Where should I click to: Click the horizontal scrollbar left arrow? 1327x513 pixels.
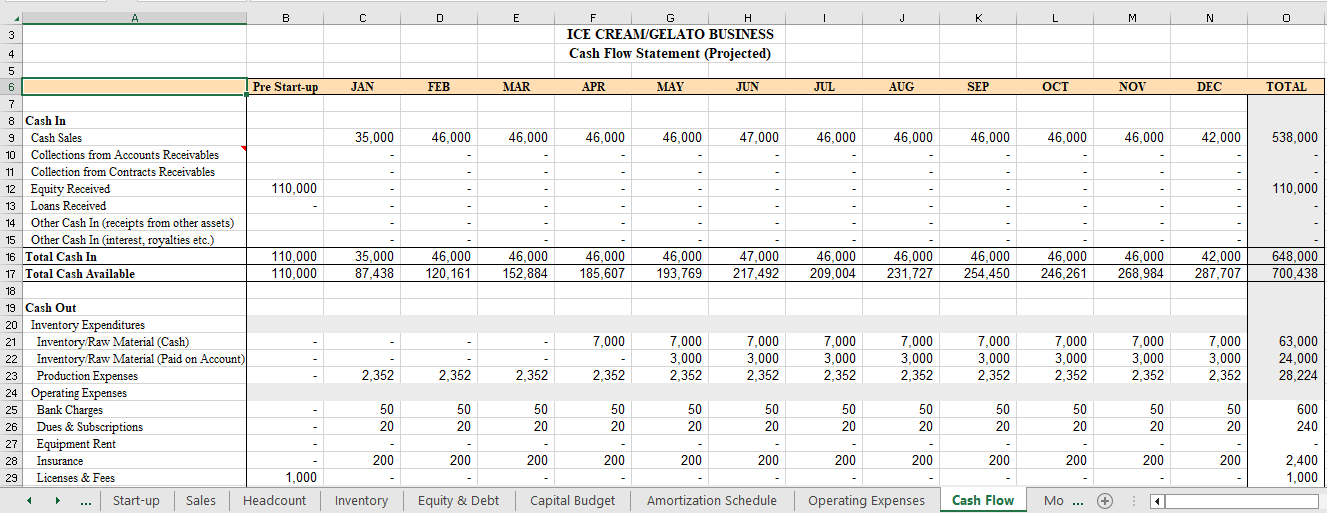point(1156,500)
